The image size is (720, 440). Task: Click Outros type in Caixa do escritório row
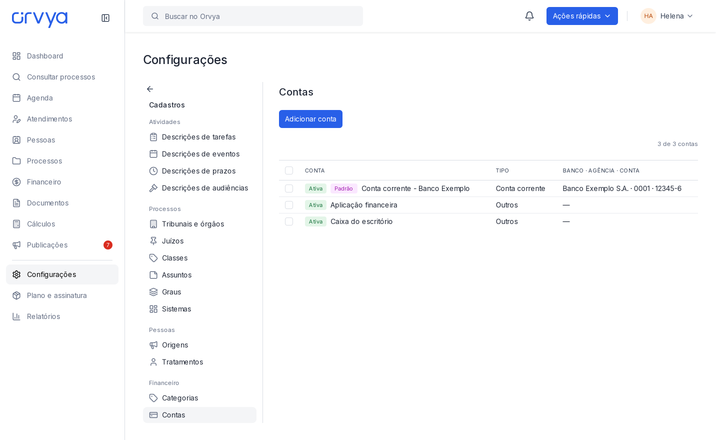(x=506, y=221)
